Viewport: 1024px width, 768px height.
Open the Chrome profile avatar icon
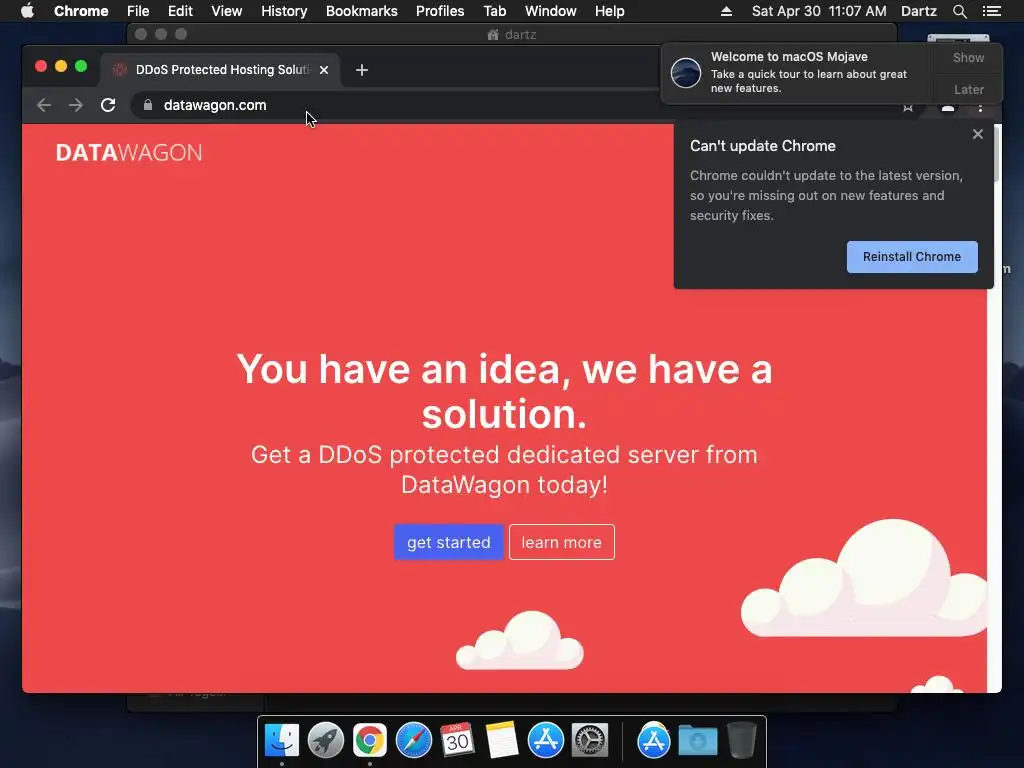click(948, 108)
